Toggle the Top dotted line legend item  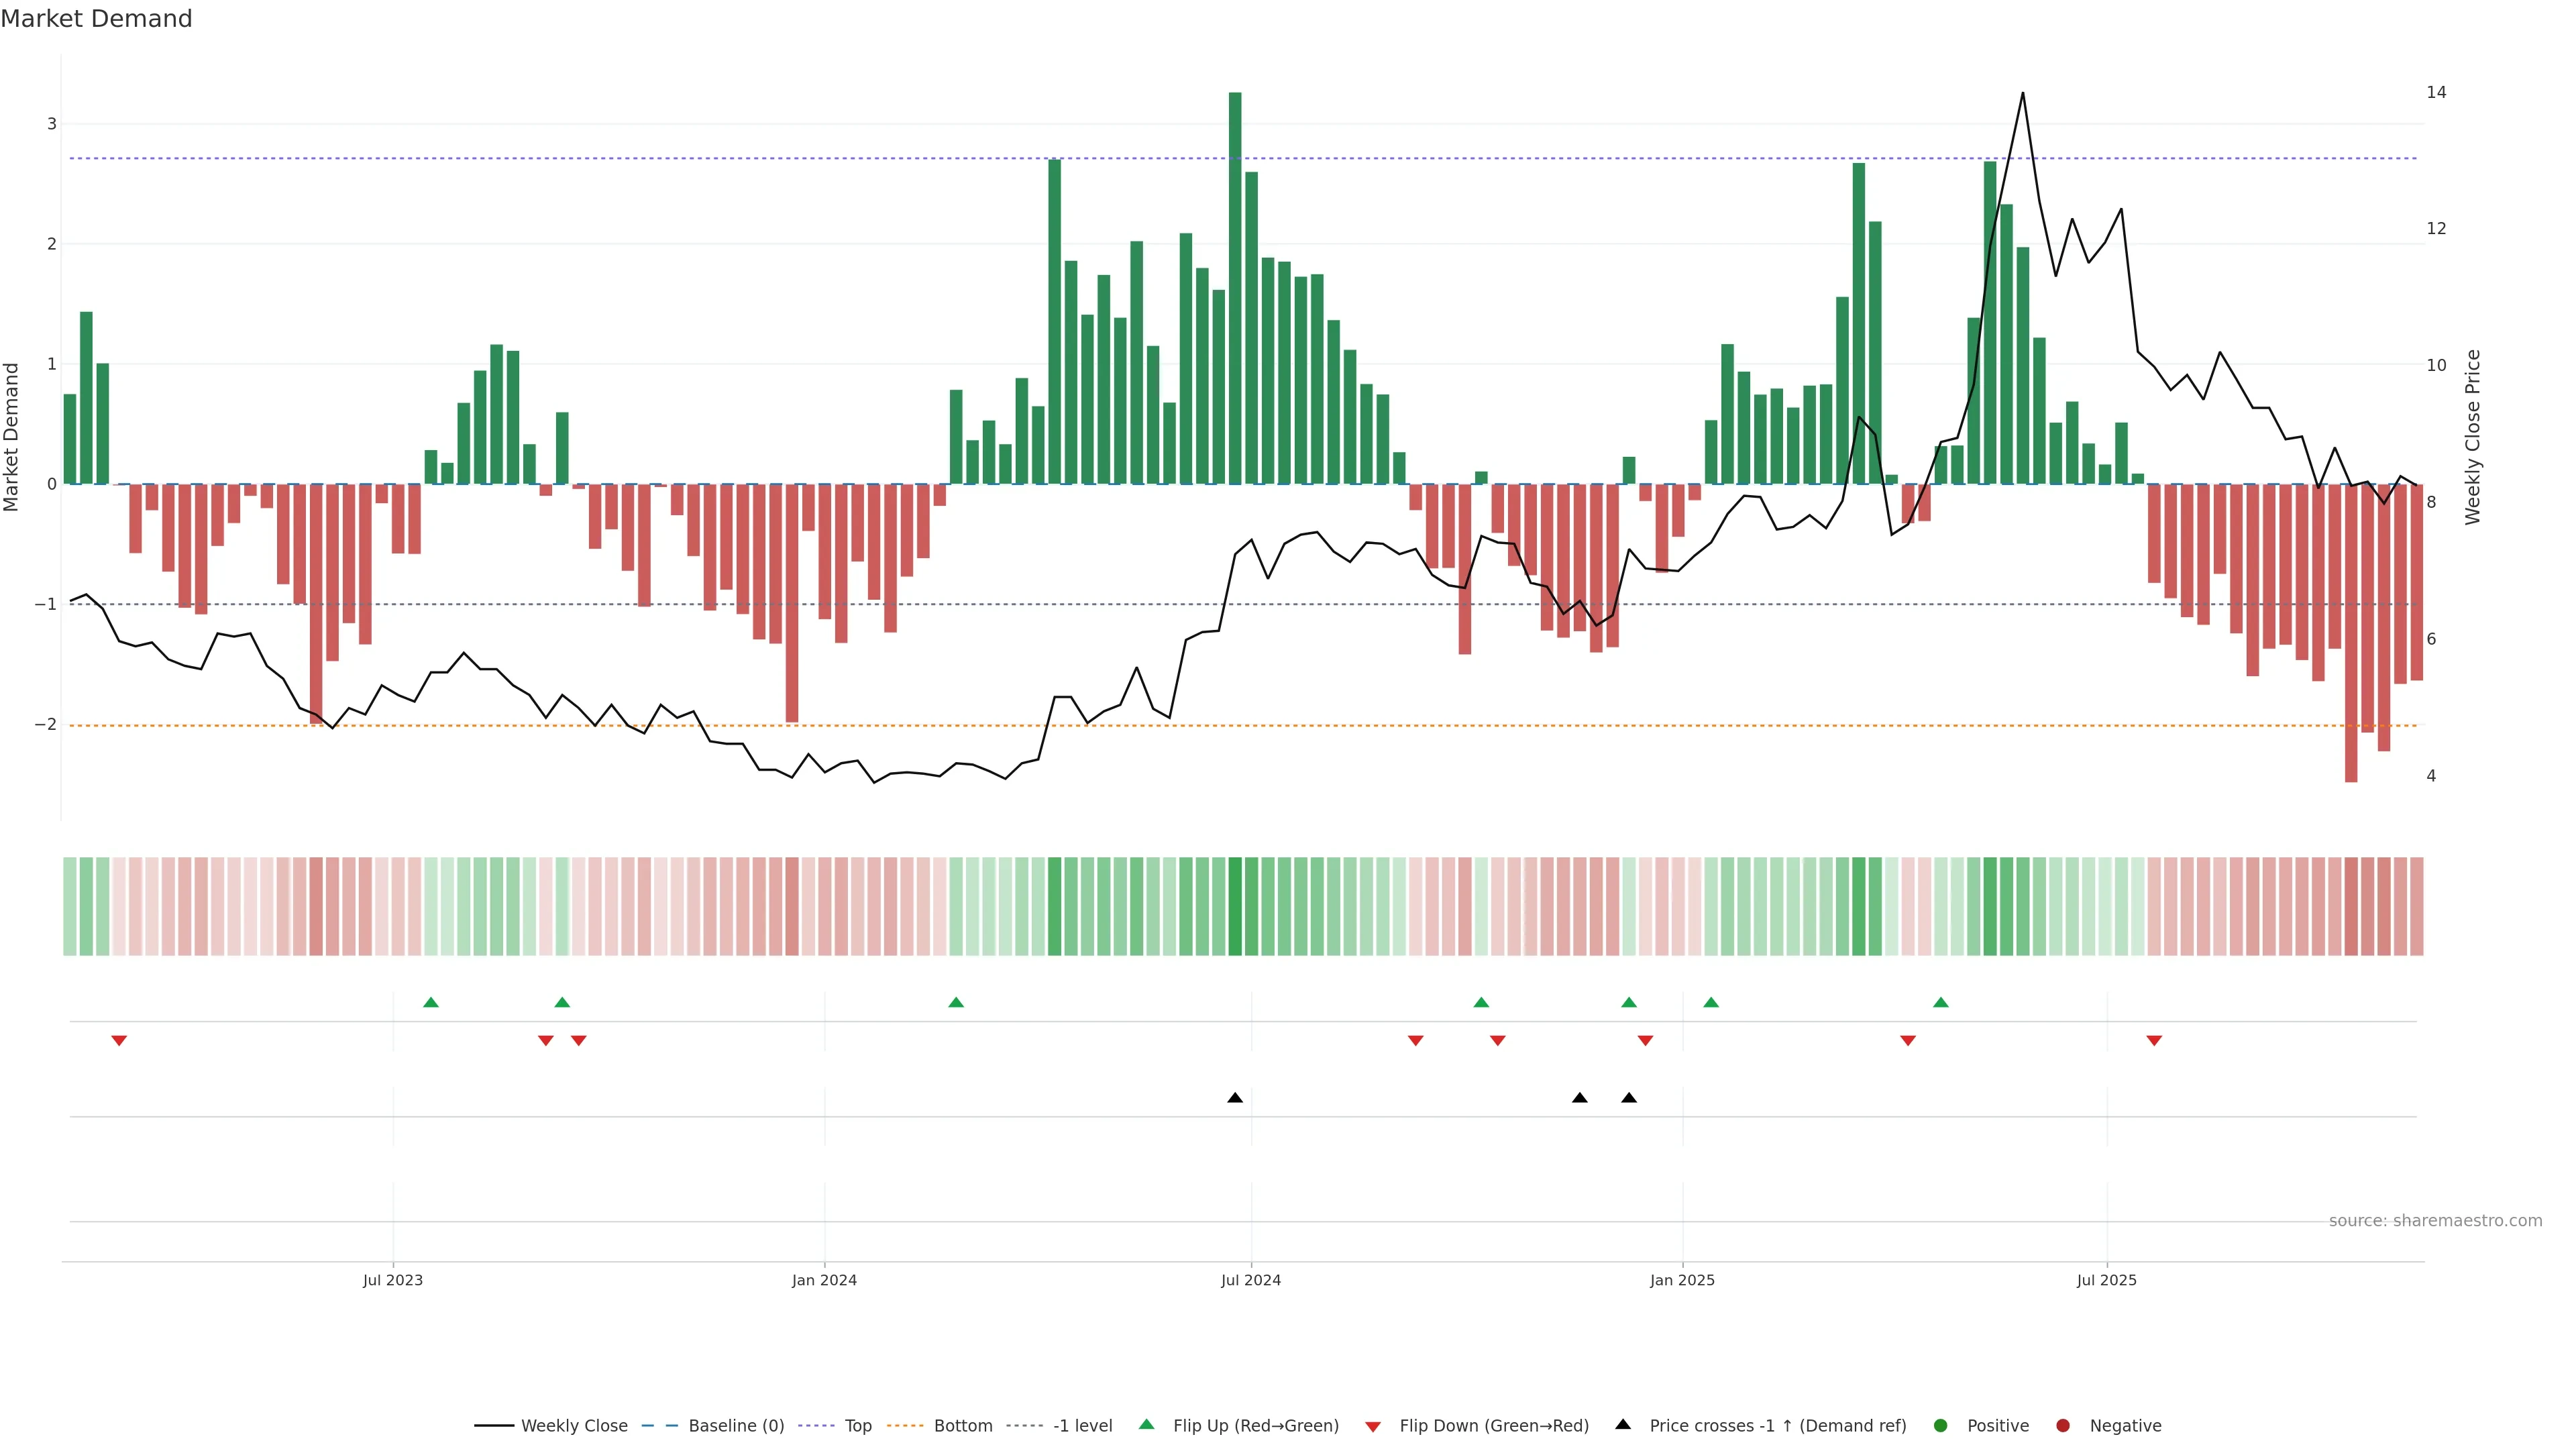pyautogui.click(x=857, y=1425)
